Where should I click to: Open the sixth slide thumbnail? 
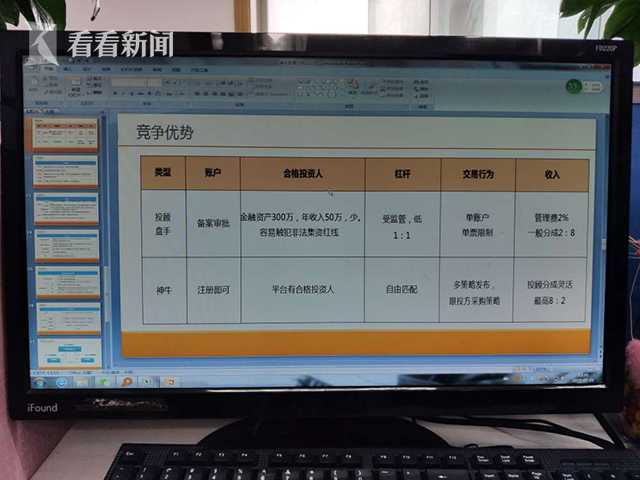coord(69,318)
